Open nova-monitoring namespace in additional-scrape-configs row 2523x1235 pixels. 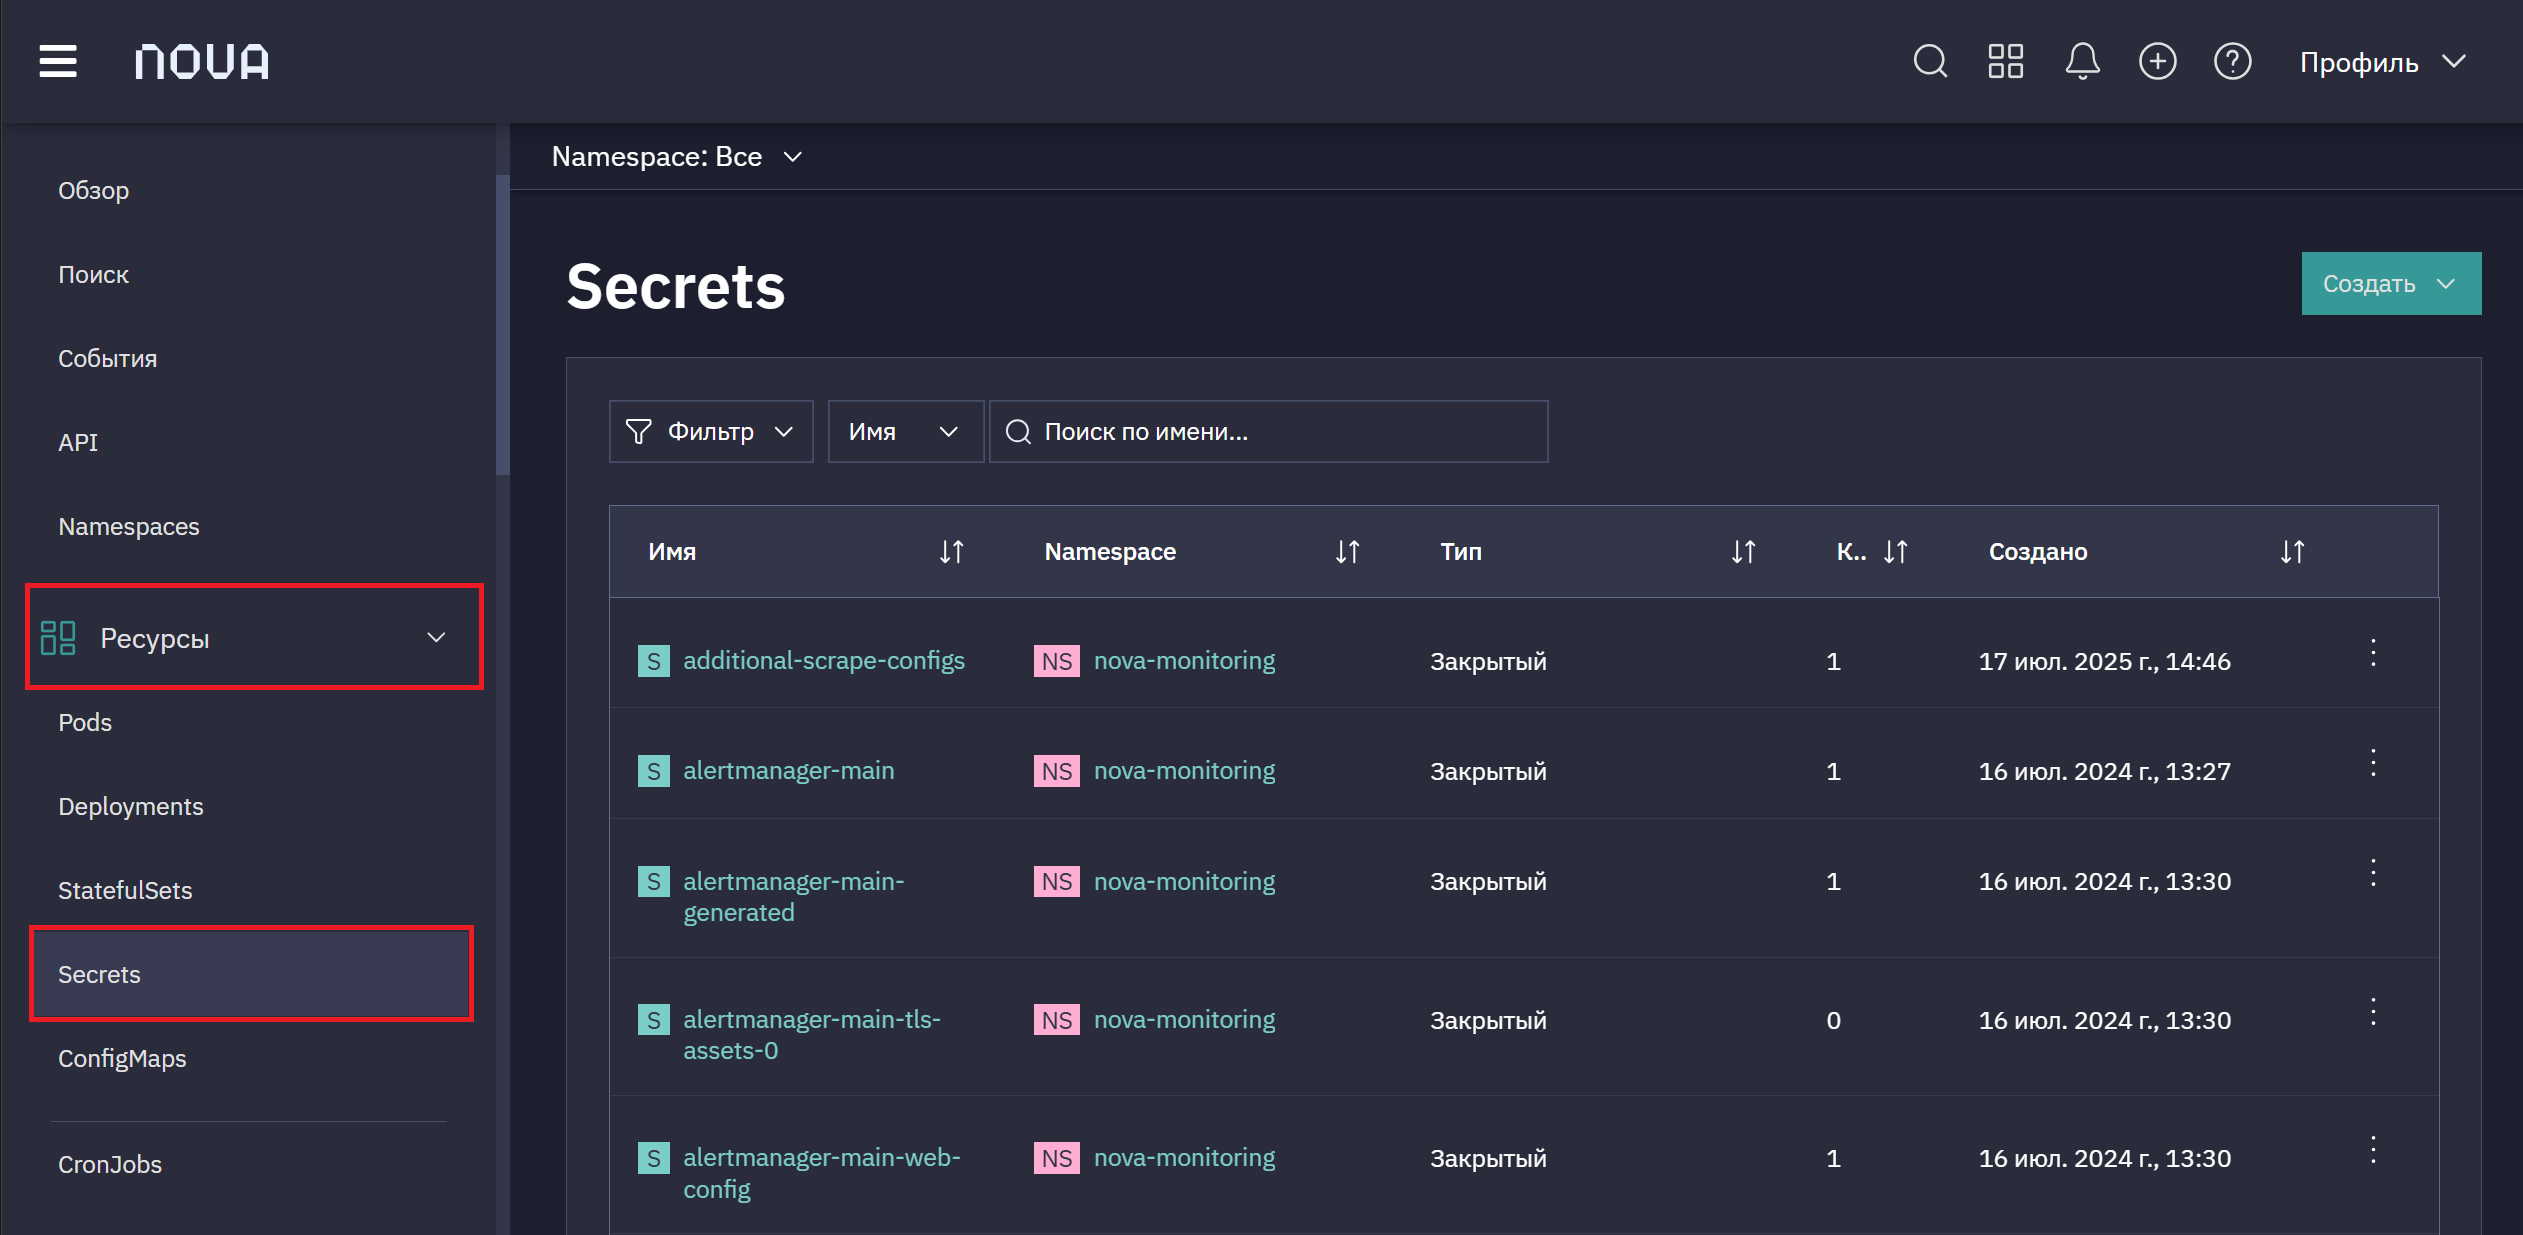tap(1185, 661)
